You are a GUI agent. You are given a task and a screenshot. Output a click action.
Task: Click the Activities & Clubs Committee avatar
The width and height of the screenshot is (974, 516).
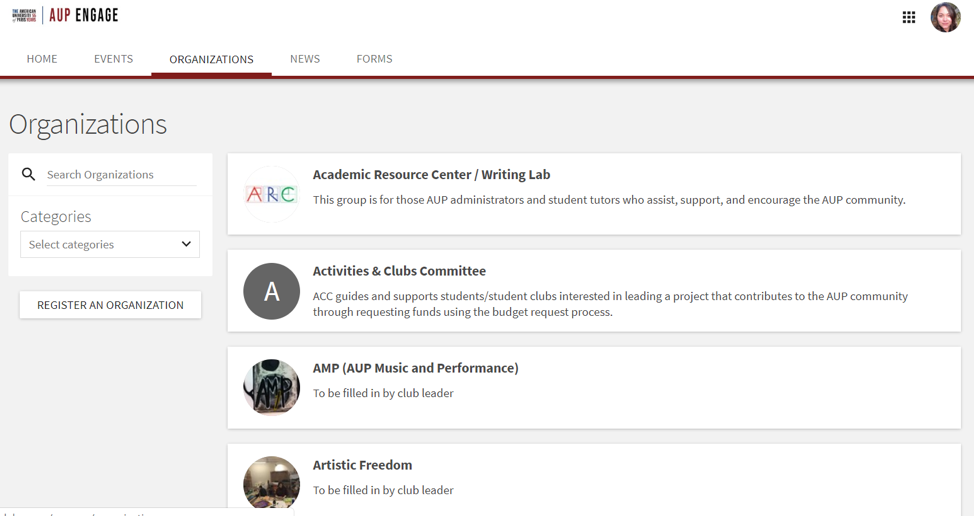(271, 291)
